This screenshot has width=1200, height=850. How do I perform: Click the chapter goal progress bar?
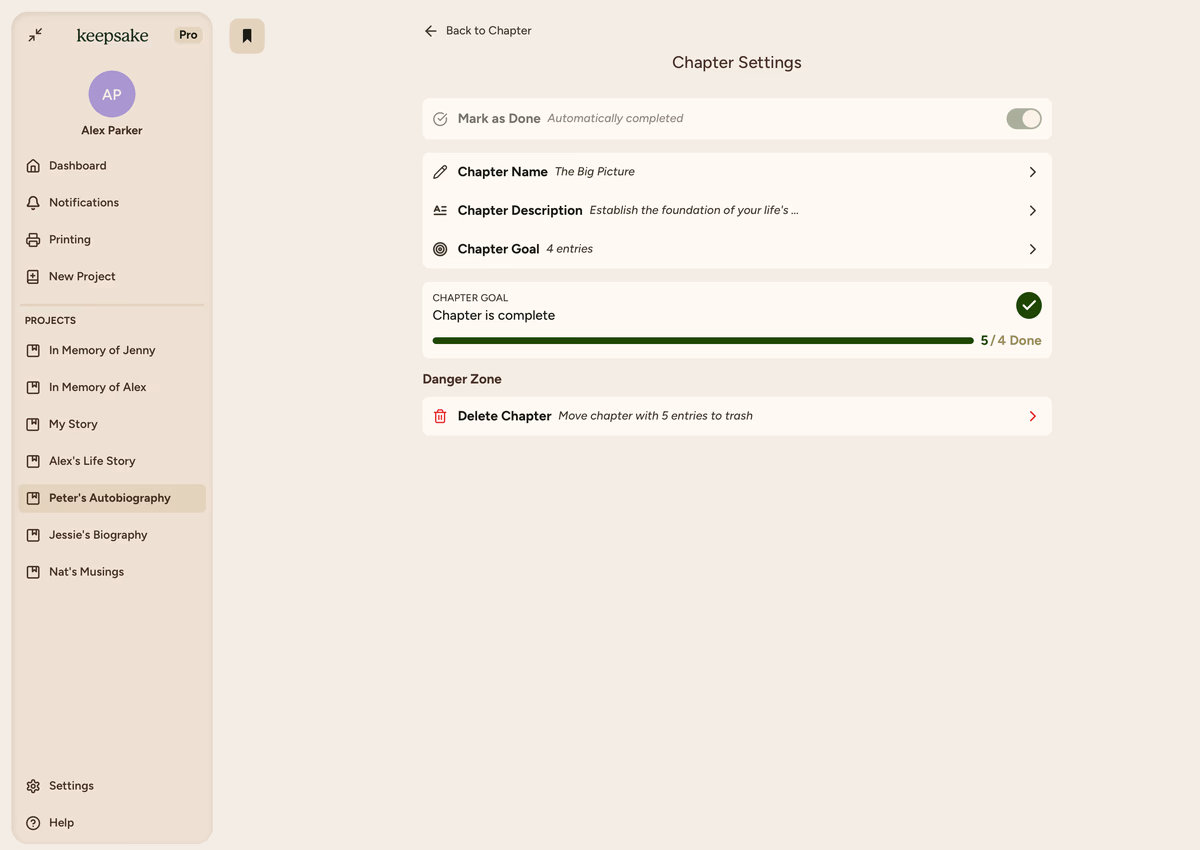click(702, 341)
